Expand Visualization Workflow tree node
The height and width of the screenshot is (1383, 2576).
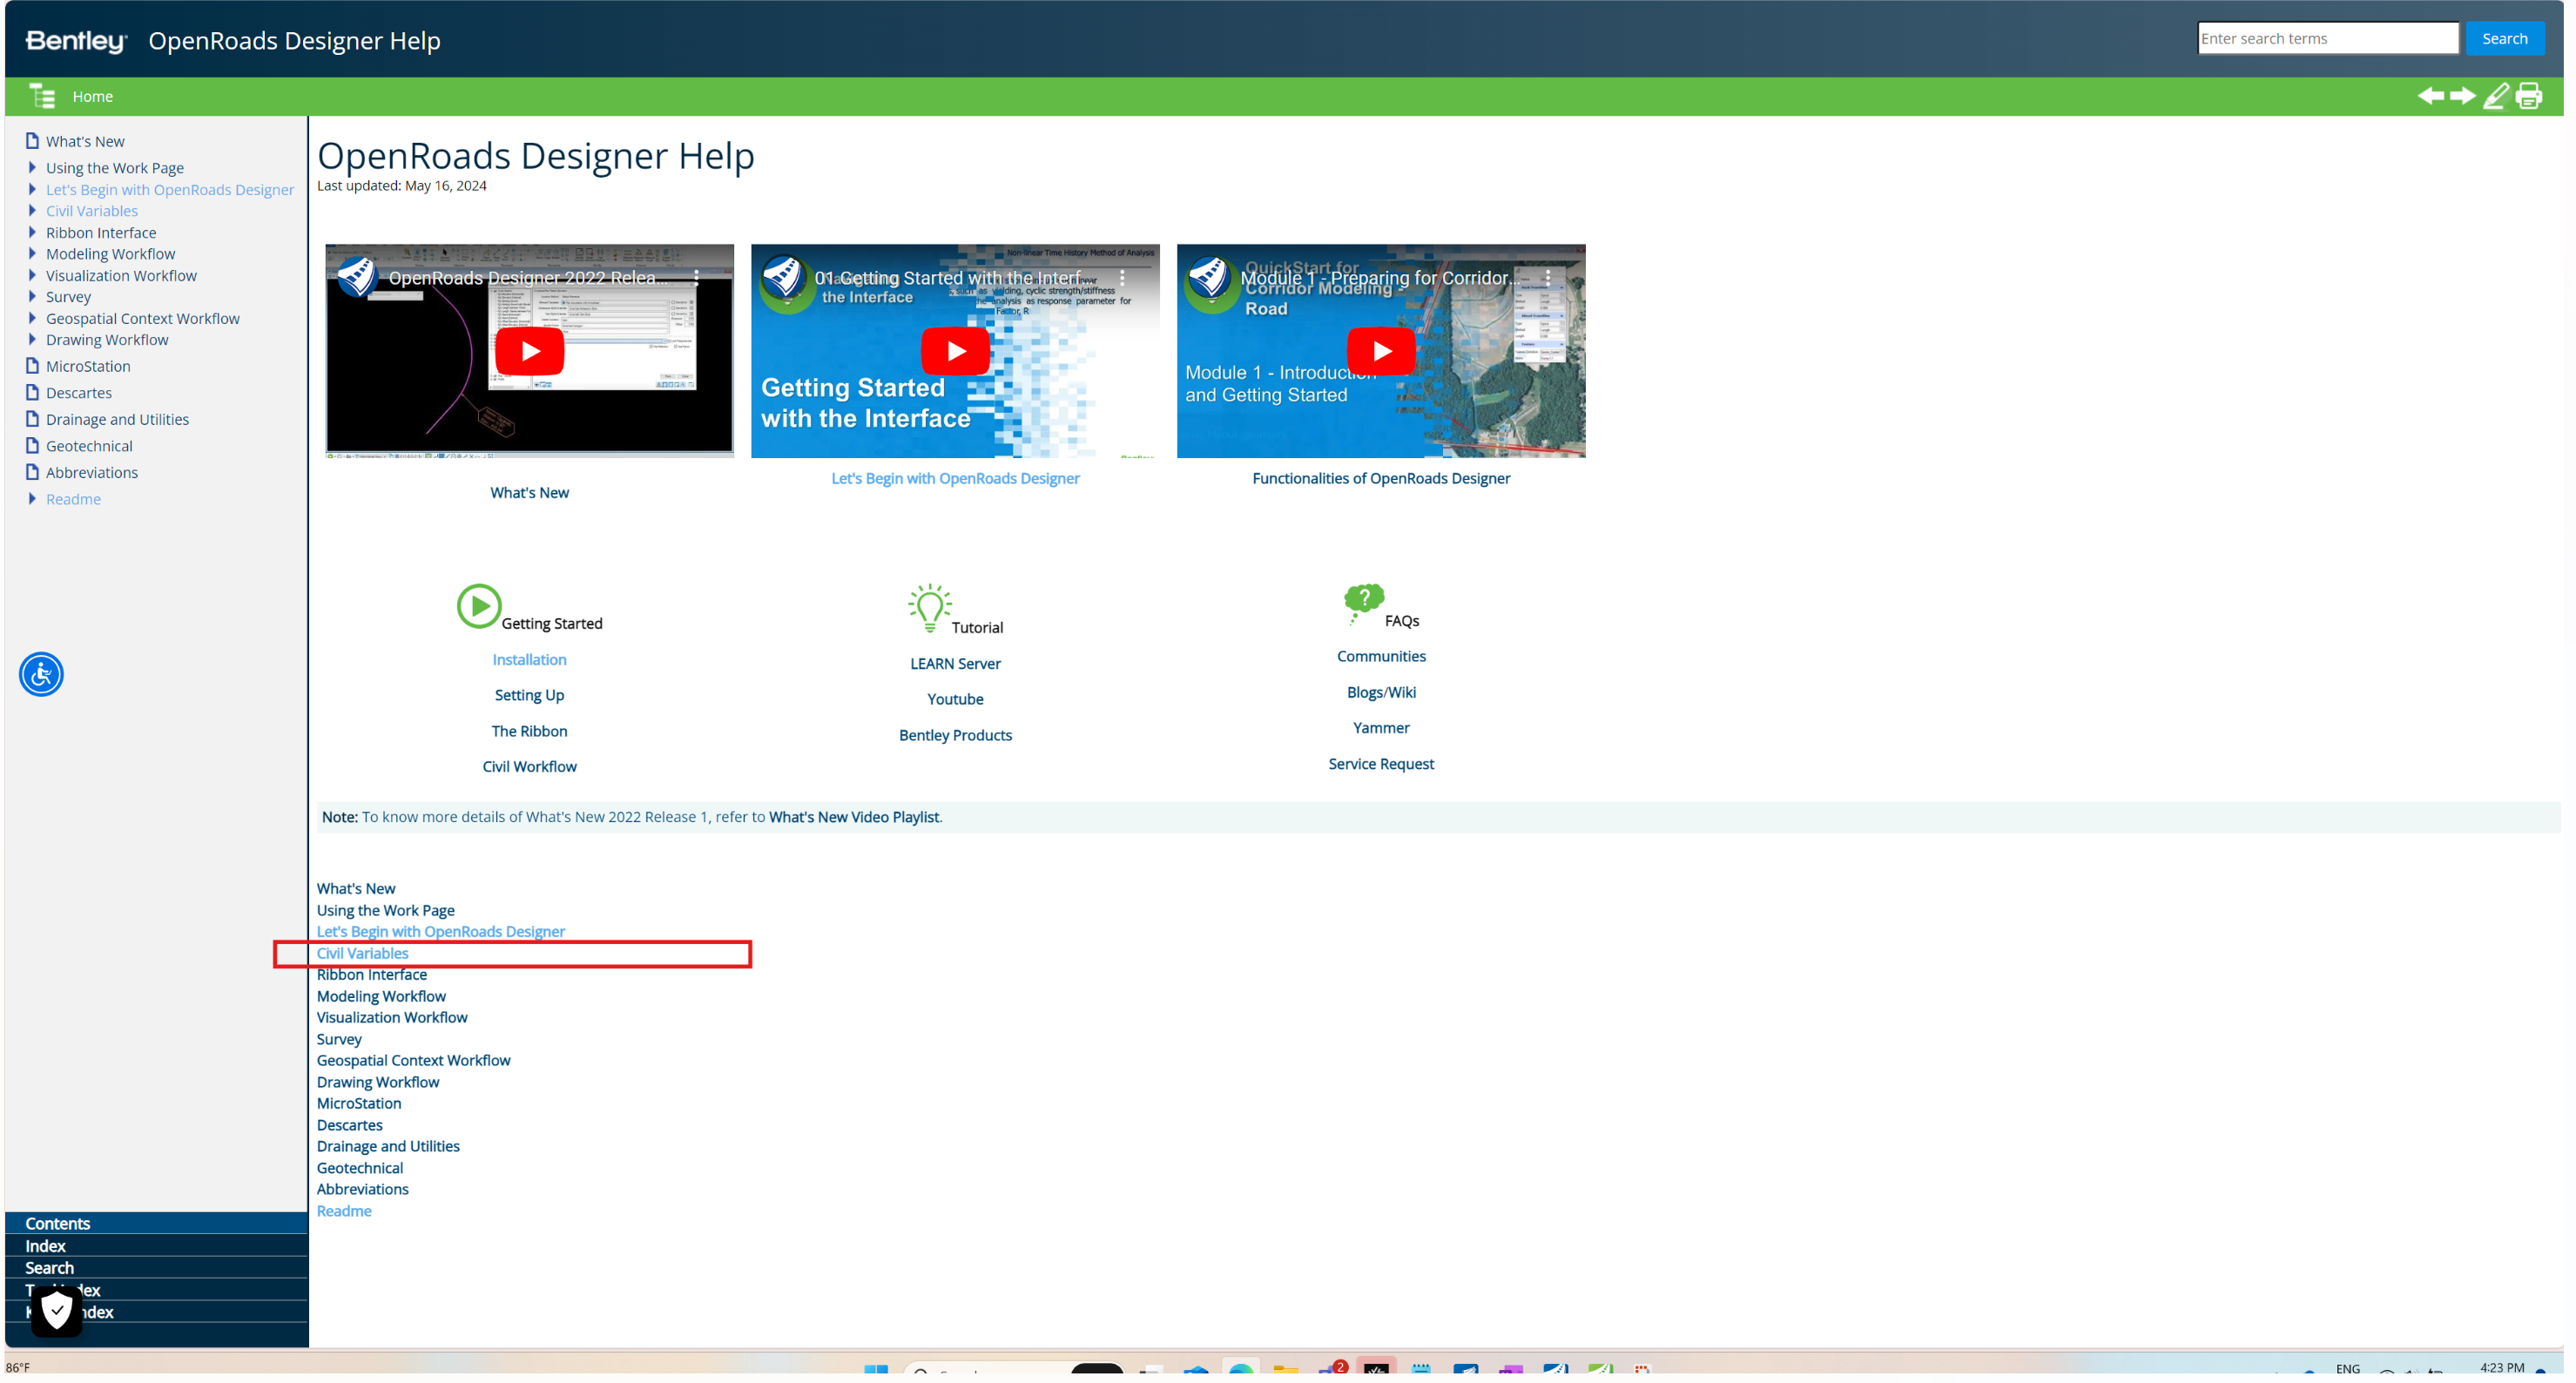pos(32,275)
